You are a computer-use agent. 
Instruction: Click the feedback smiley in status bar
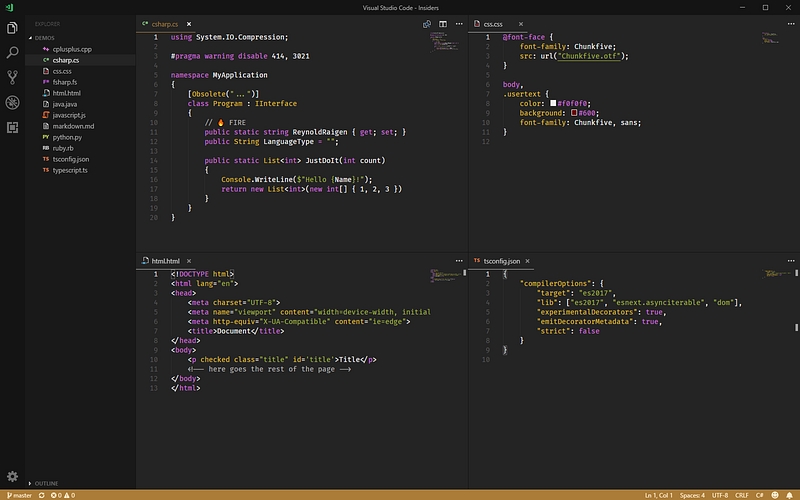(774, 495)
